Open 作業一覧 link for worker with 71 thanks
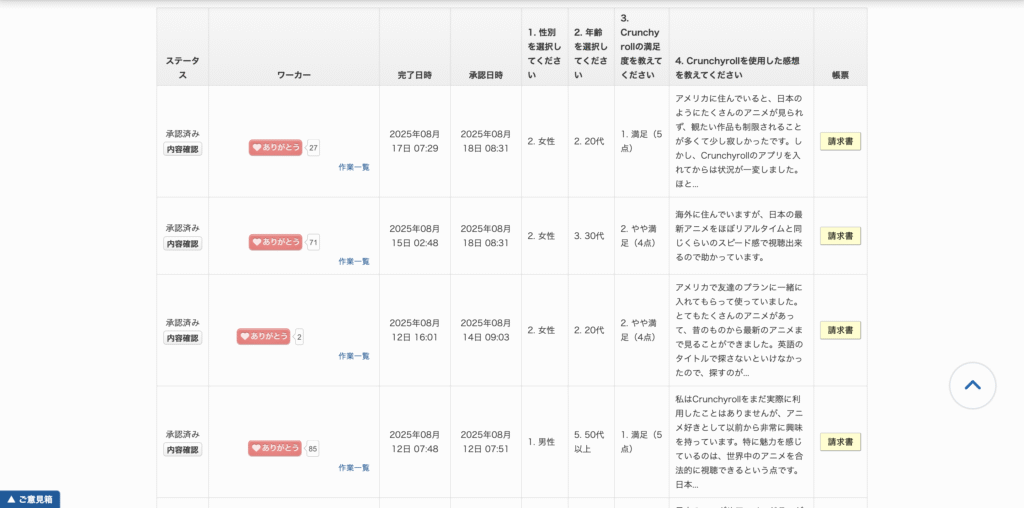 353,261
